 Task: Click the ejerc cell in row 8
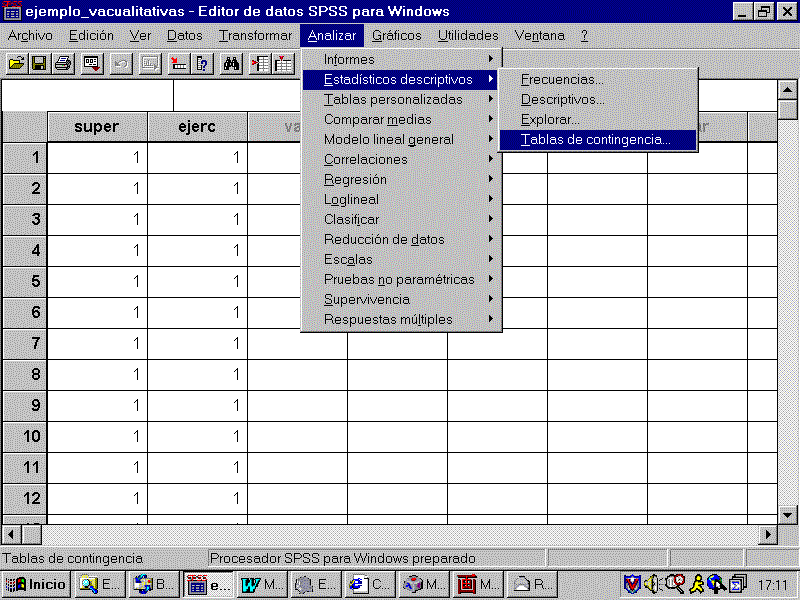[197, 375]
